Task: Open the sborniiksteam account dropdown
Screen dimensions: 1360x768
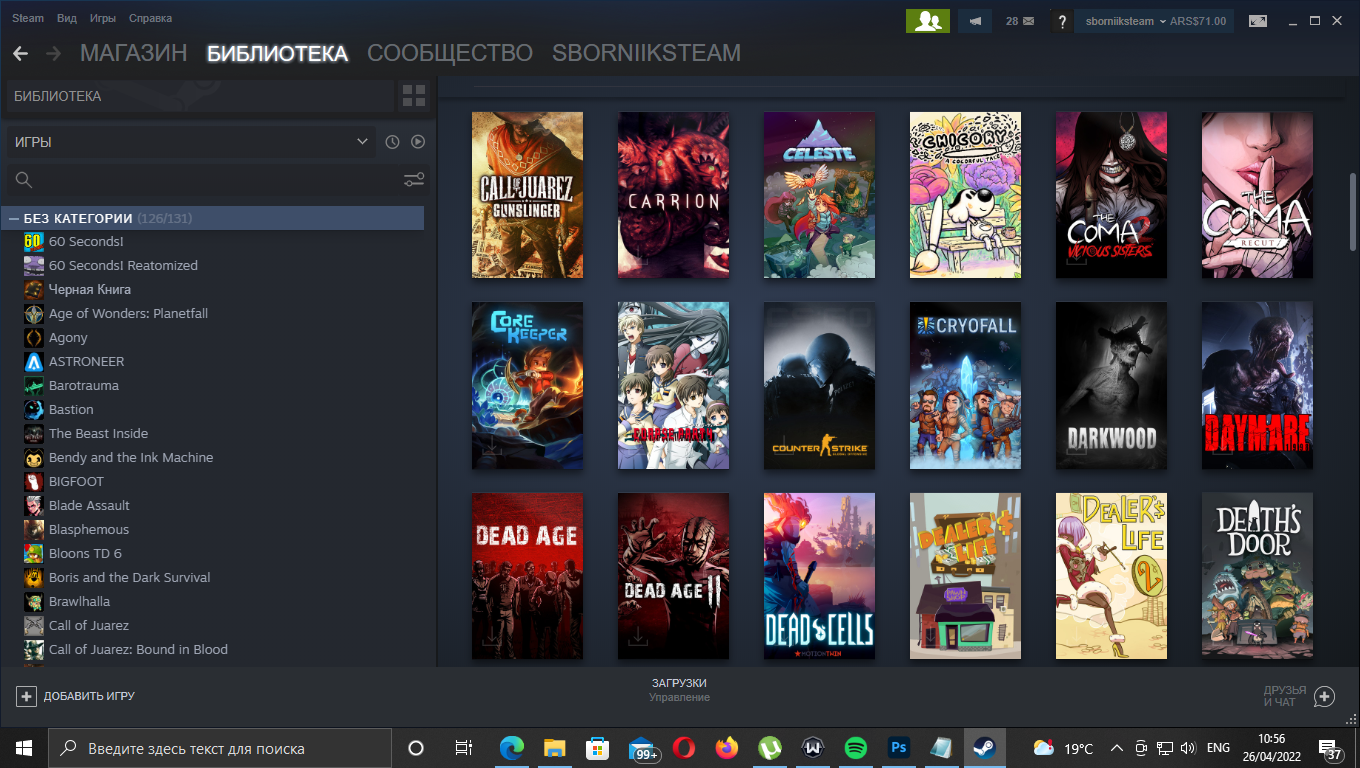Action: pos(1154,21)
